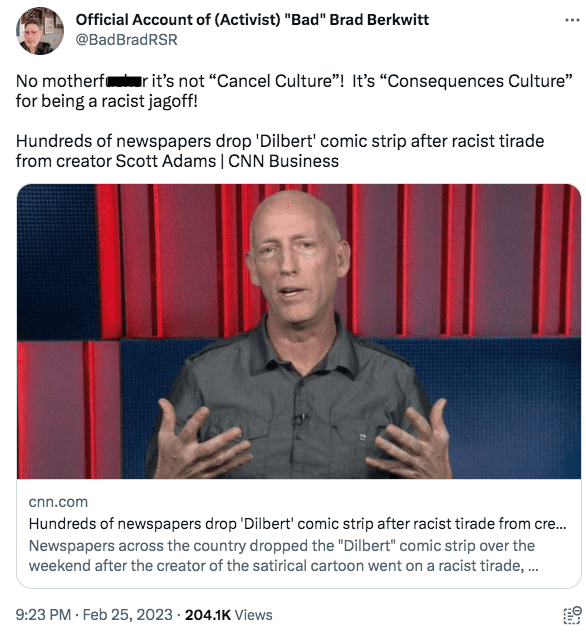Open the three-dot more options menu
This screenshot has width=586, height=635.
[x=571, y=20]
